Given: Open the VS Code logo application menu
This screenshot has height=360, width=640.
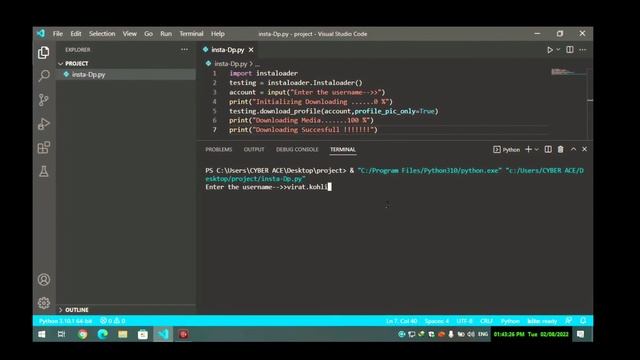Looking at the screenshot, I should 41,33.
